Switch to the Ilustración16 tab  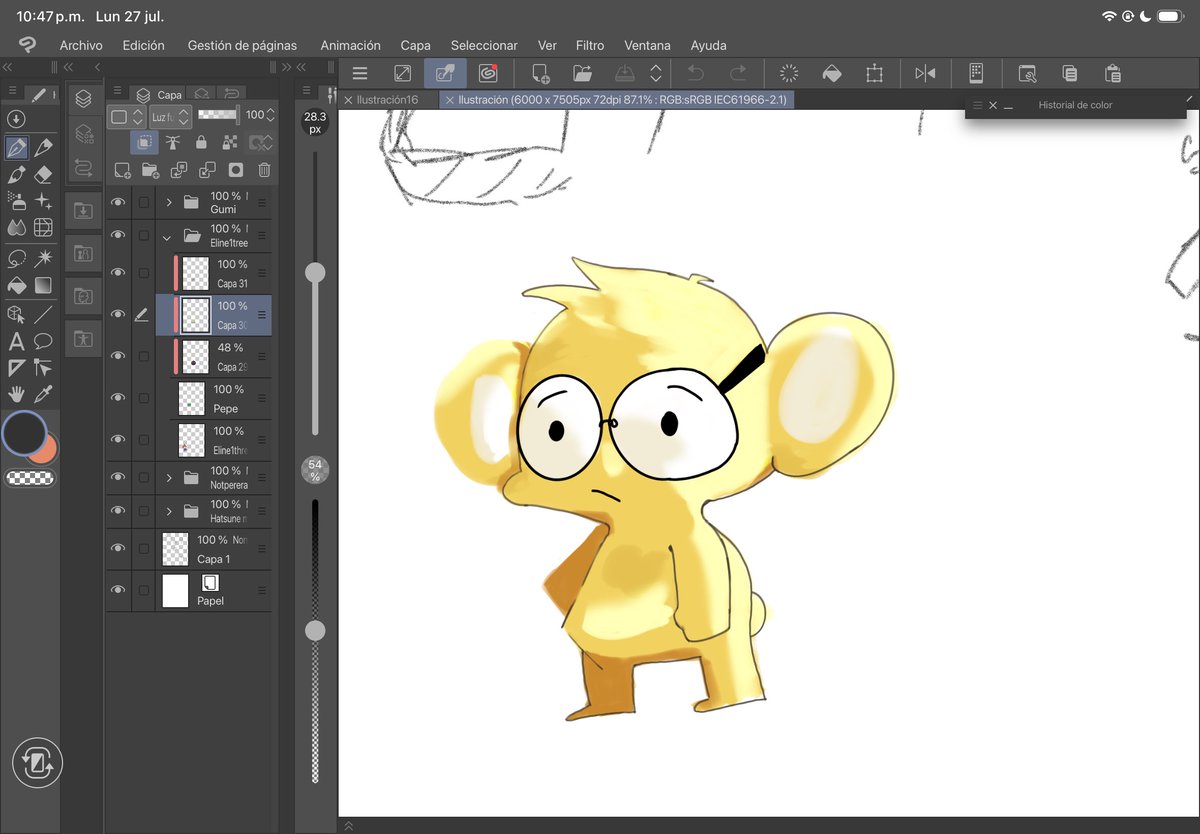click(387, 100)
